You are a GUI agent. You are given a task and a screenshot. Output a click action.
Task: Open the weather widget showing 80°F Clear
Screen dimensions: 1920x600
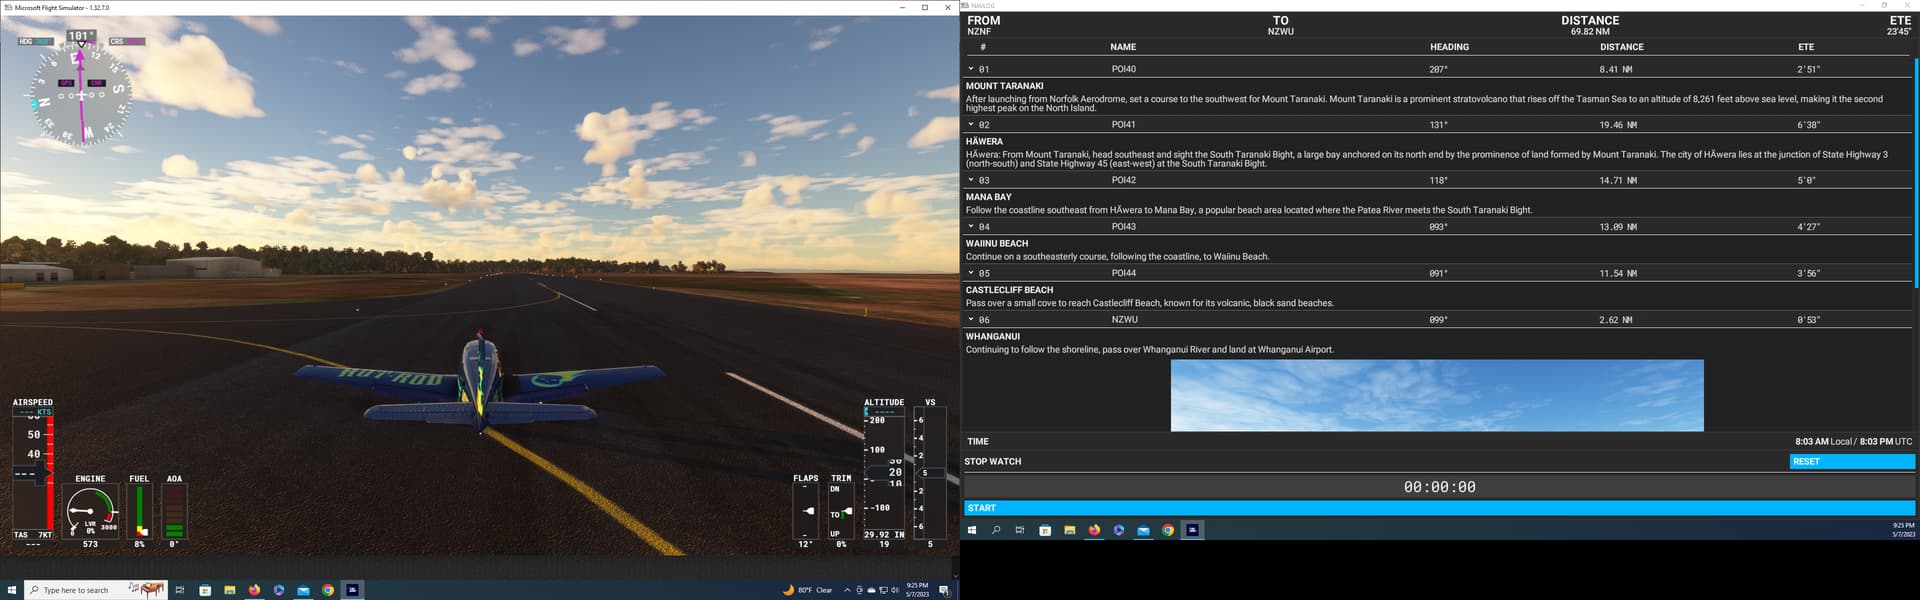(808, 590)
